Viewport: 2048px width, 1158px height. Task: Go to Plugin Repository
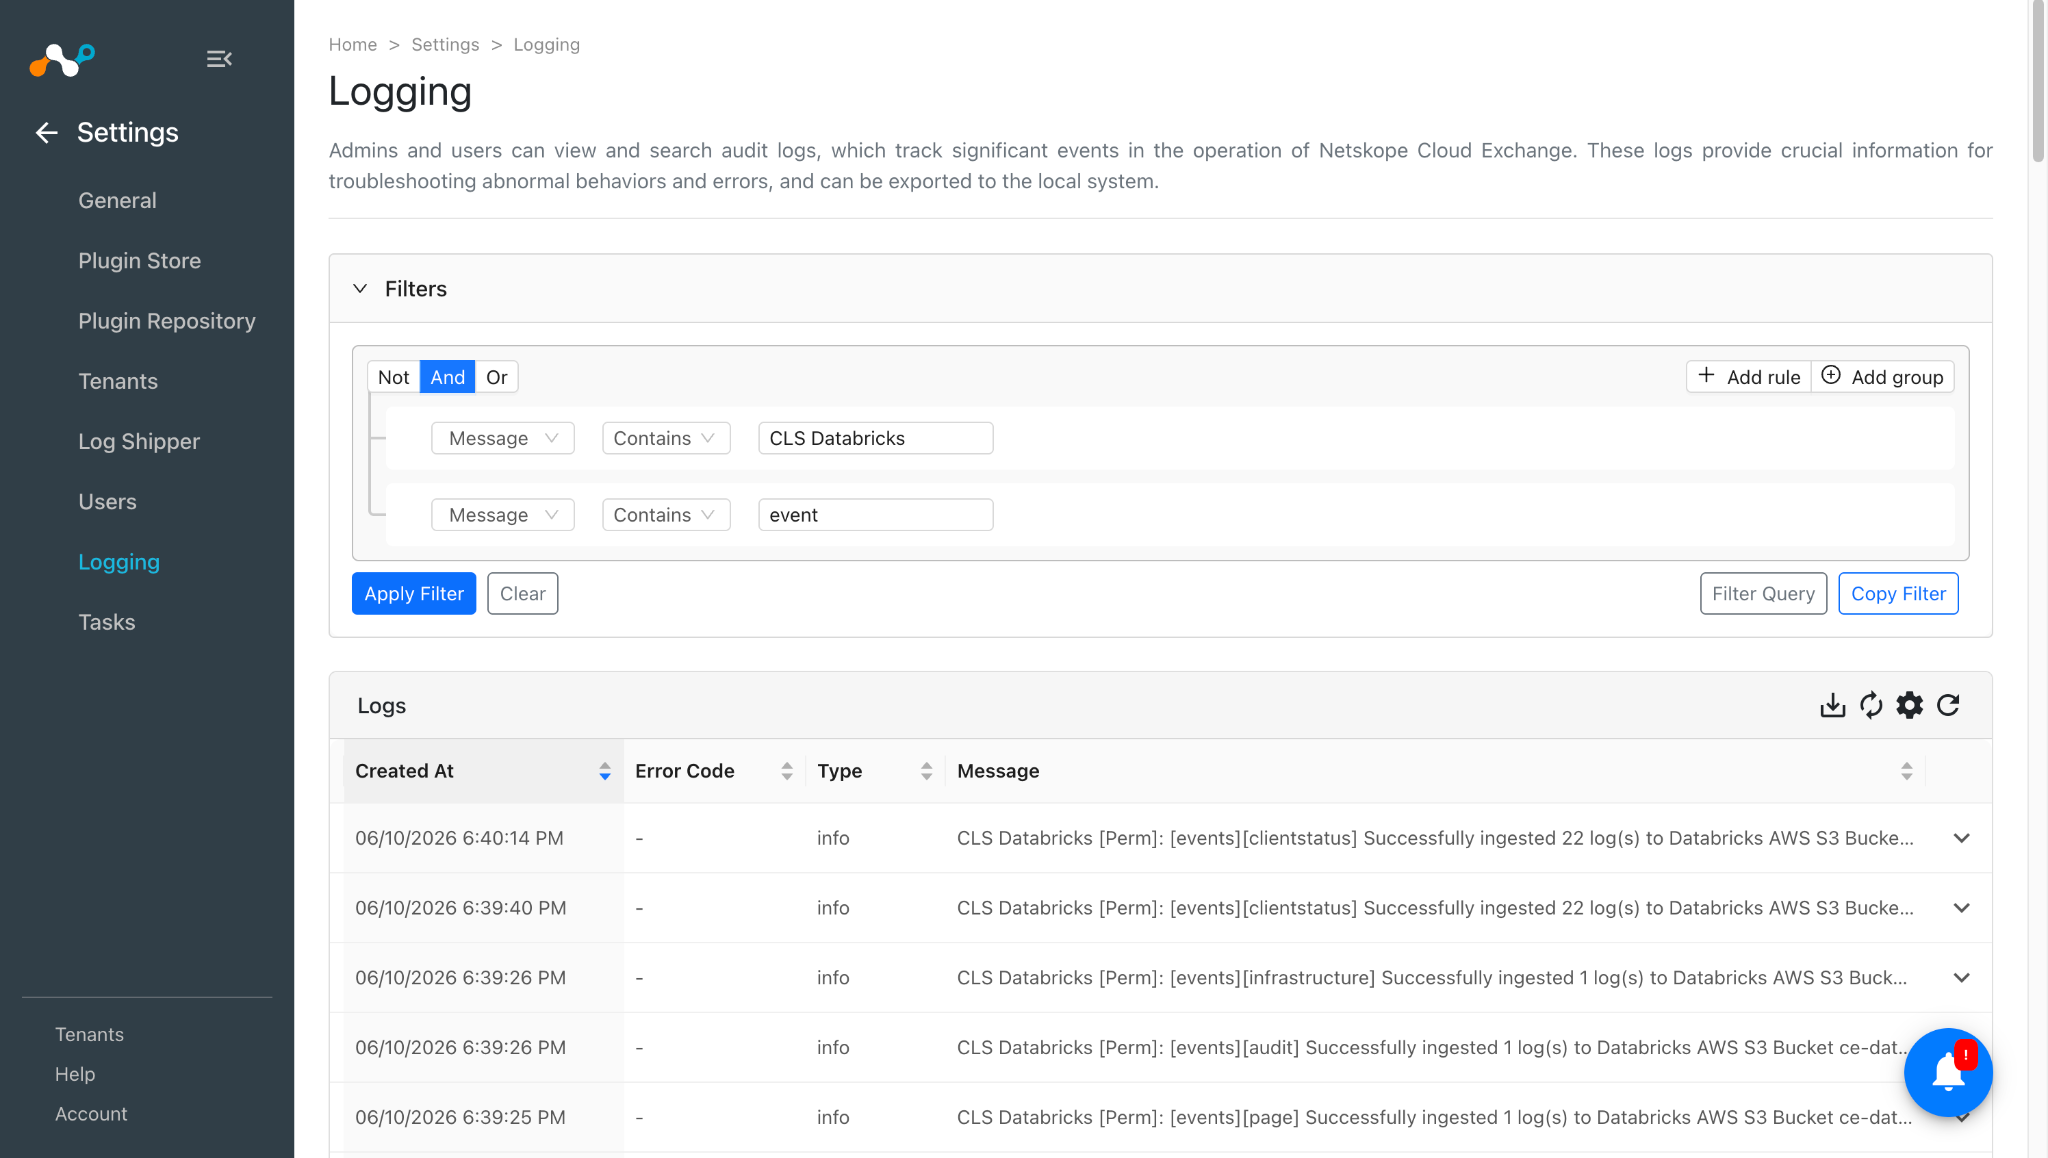coord(167,321)
